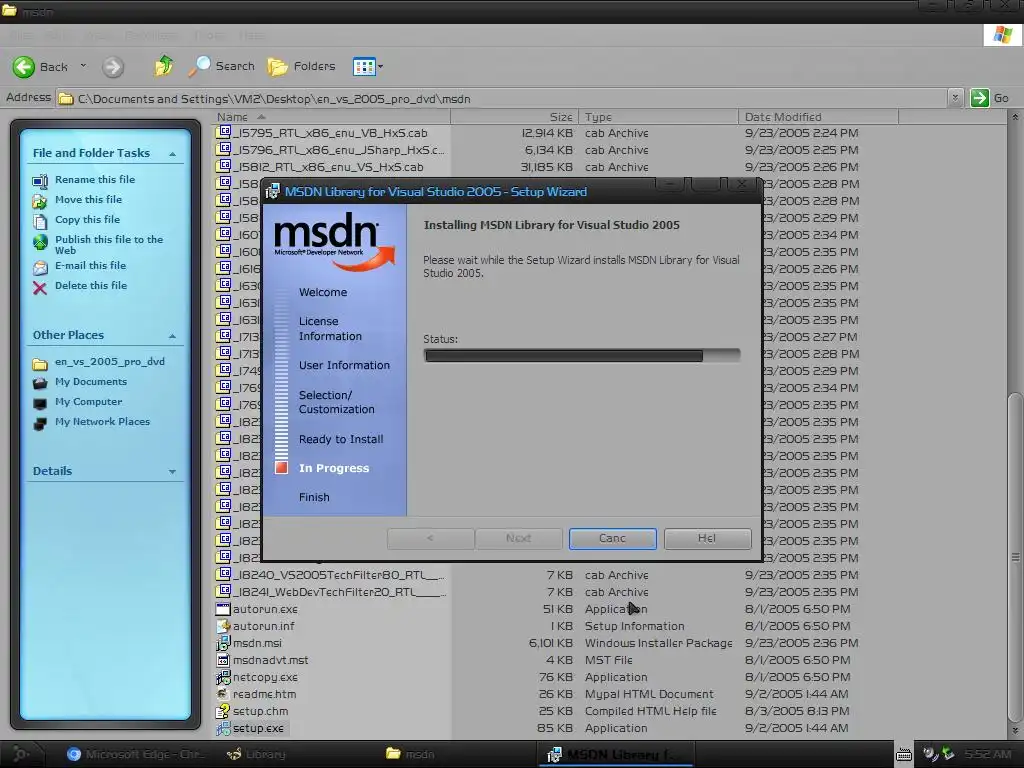The width and height of the screenshot is (1024, 768).
Task: Click the netcopy.exe file icon
Action: point(223,677)
